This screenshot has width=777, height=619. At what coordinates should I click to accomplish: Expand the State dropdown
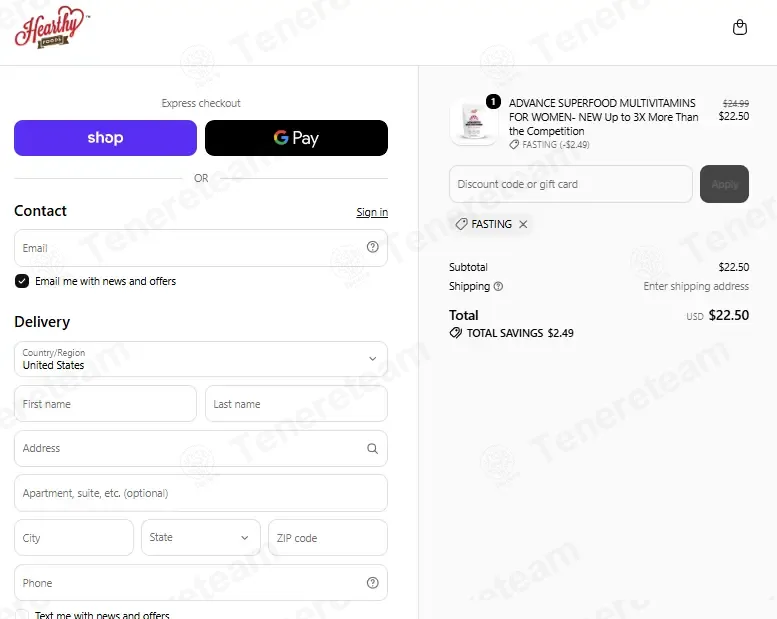(x=201, y=537)
